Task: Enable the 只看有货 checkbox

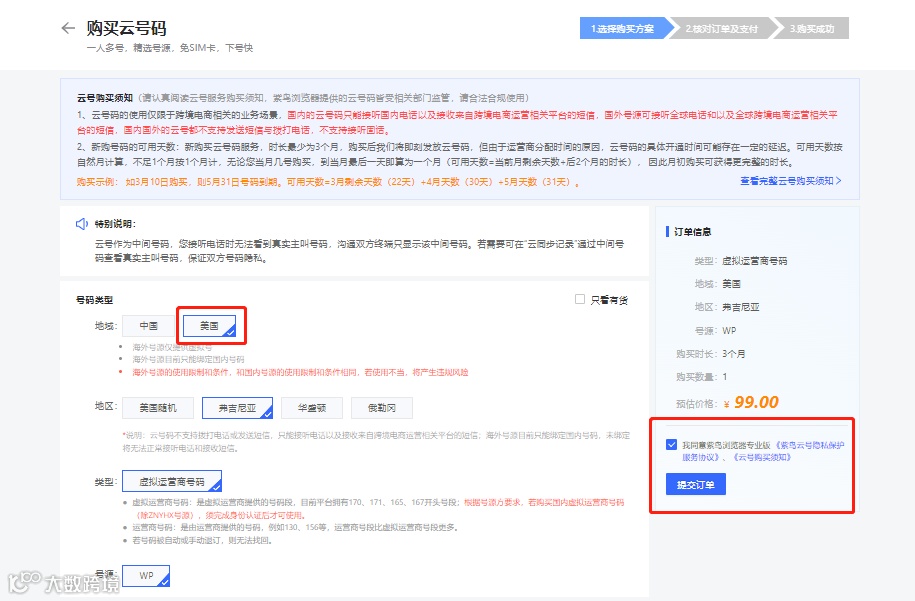Action: point(578,300)
